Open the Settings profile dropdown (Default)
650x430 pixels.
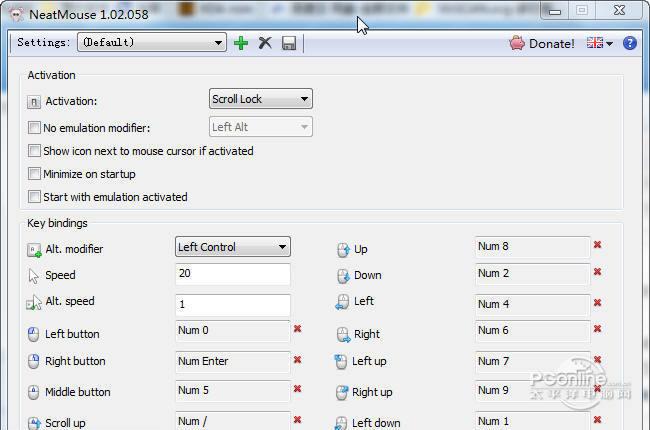click(152, 42)
